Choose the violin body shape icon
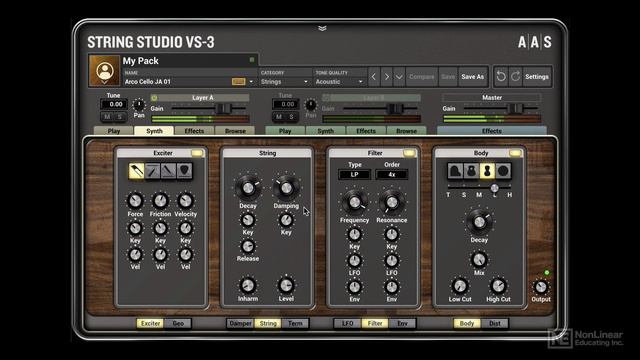 click(x=487, y=171)
